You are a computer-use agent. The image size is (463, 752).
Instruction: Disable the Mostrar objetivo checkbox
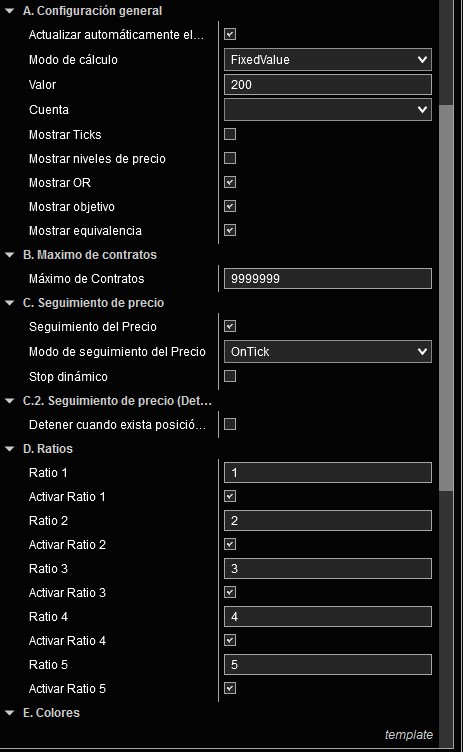(230, 206)
